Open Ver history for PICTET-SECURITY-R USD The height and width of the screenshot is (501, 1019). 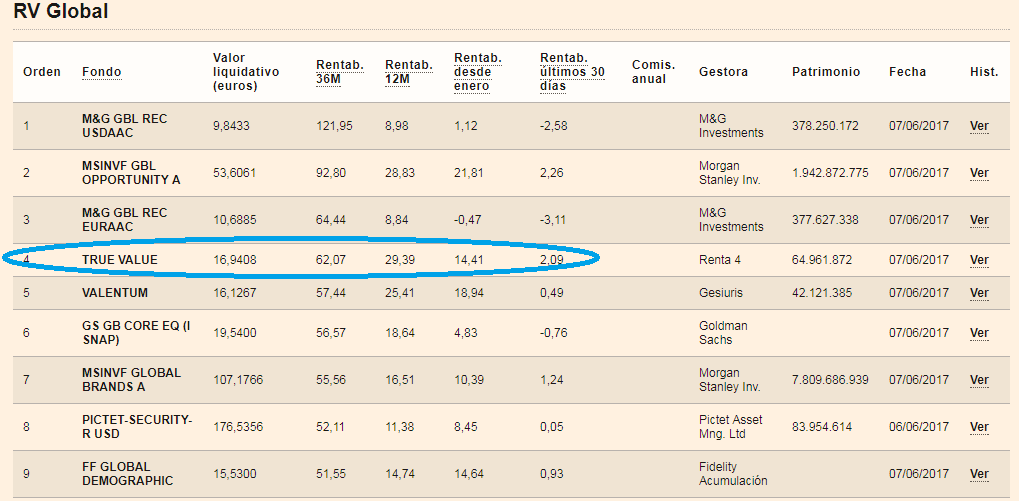pos(979,428)
